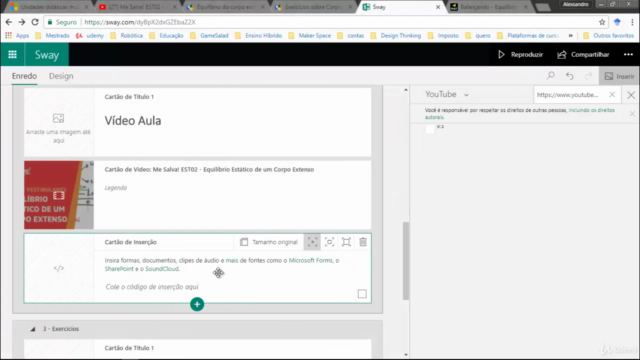
Task: Click the storyline vertical scrollbar thumb
Action: click(406, 261)
